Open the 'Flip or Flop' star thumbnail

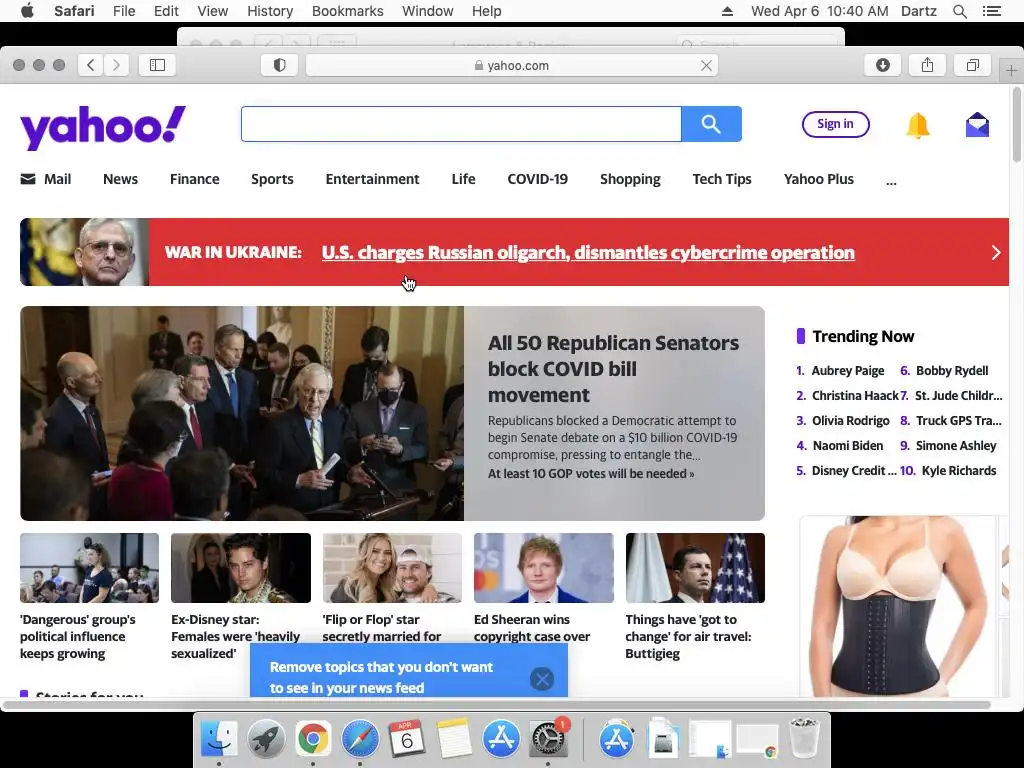click(392, 568)
